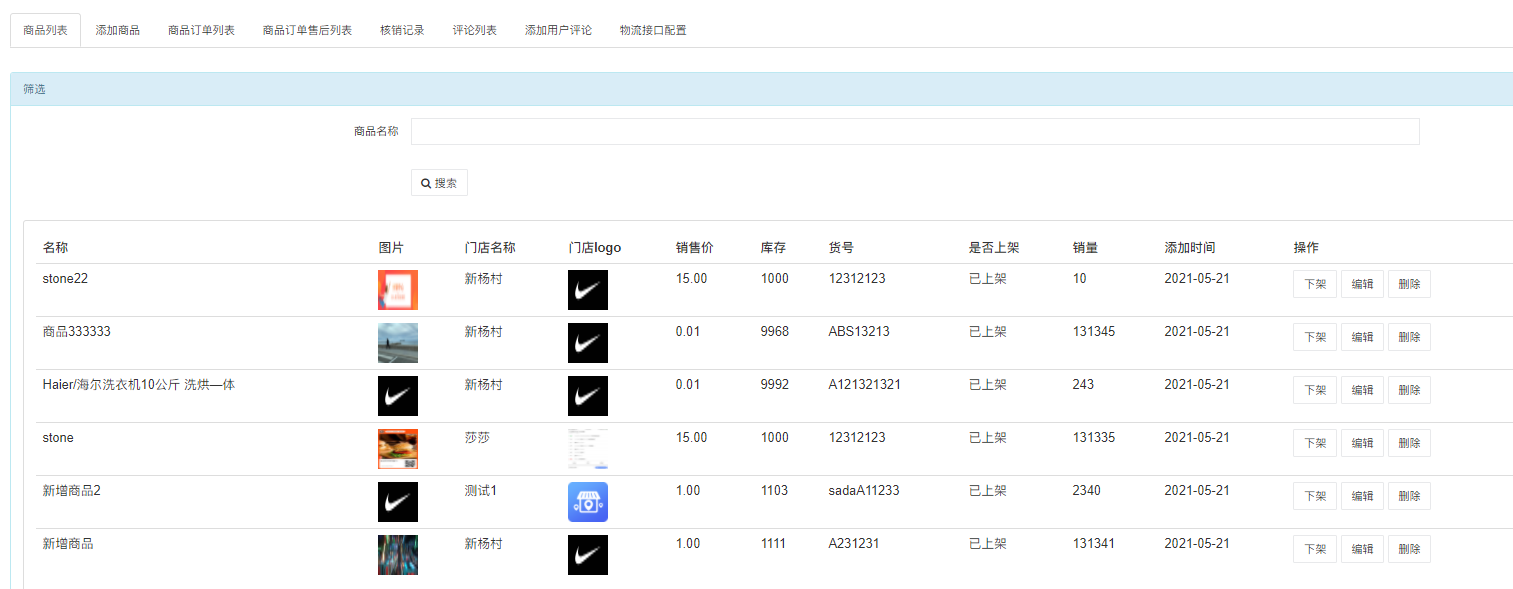Edit the Haier洗衣机 product

[x=1362, y=390]
